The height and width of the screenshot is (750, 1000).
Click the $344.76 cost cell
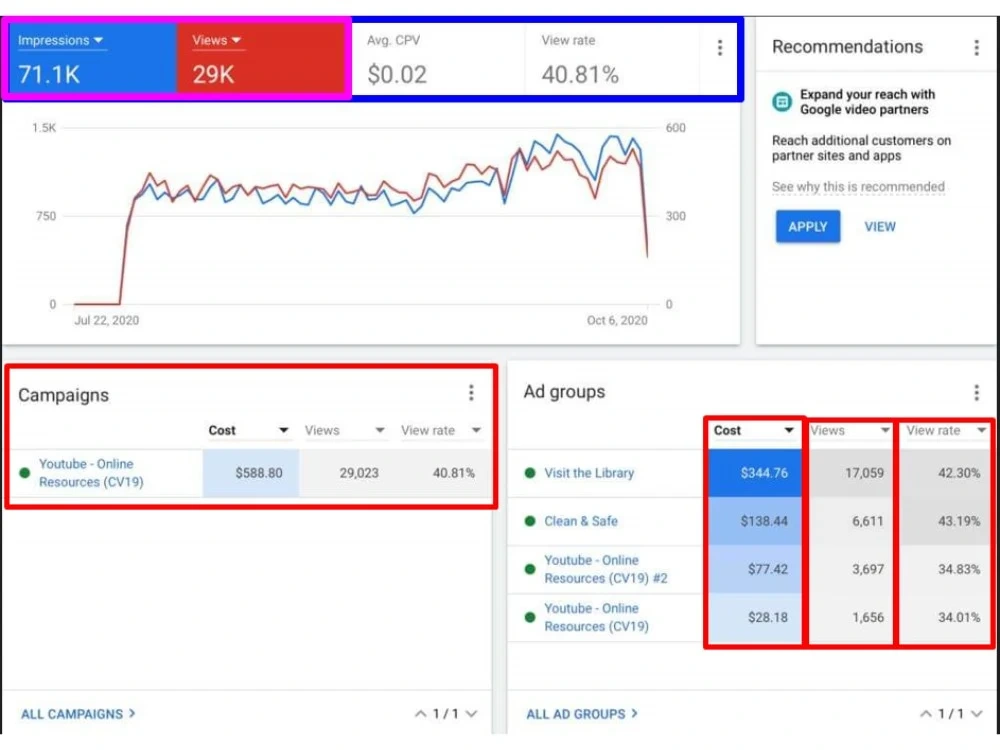pyautogui.click(x=755, y=473)
